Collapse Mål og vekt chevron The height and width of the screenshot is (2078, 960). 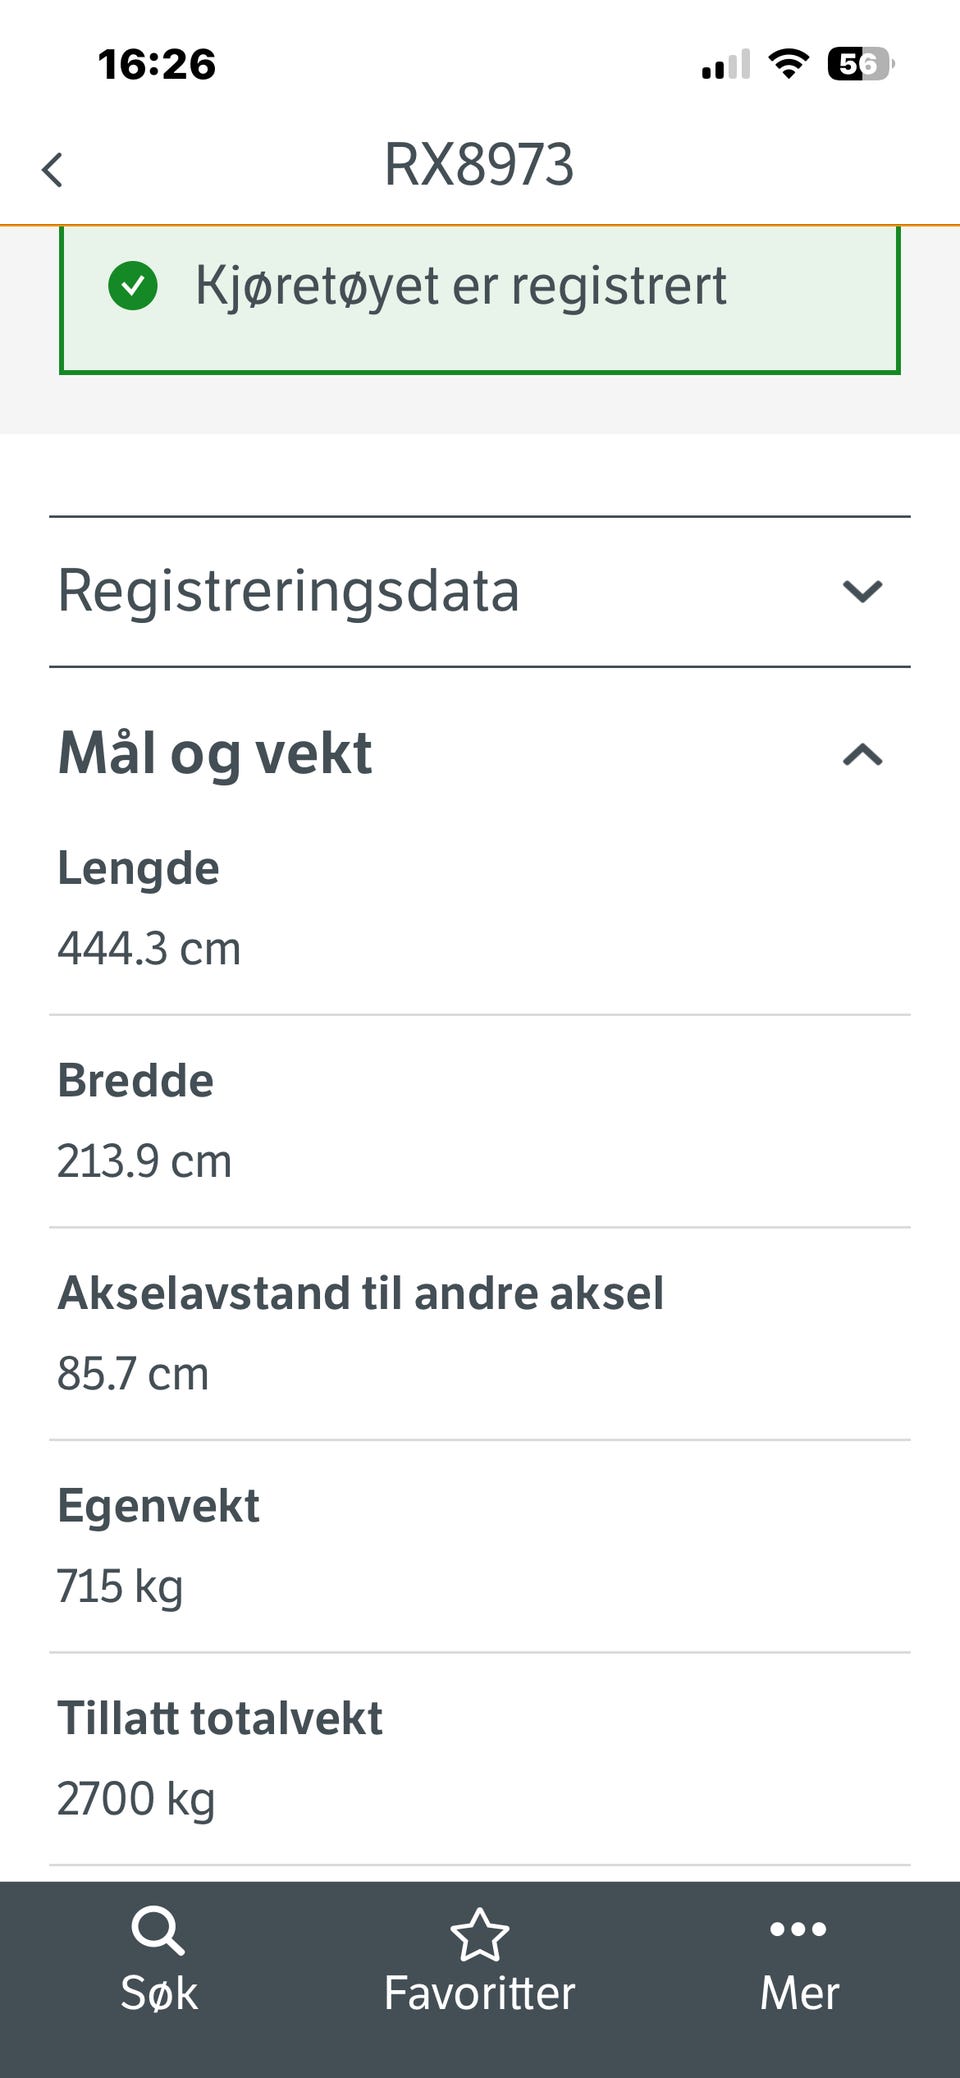862,755
